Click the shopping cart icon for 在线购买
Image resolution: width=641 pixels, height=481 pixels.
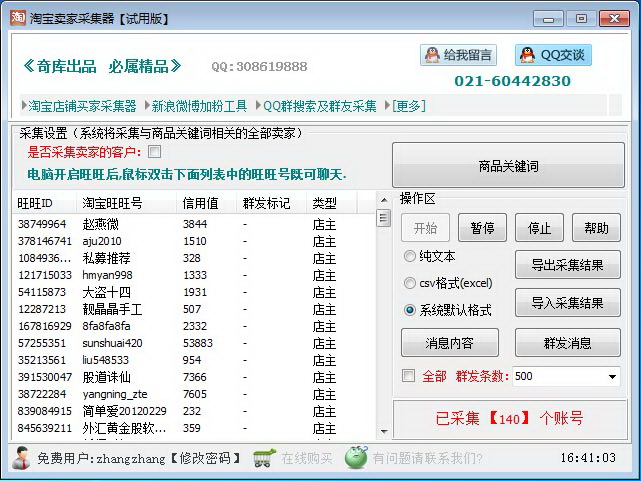264,458
